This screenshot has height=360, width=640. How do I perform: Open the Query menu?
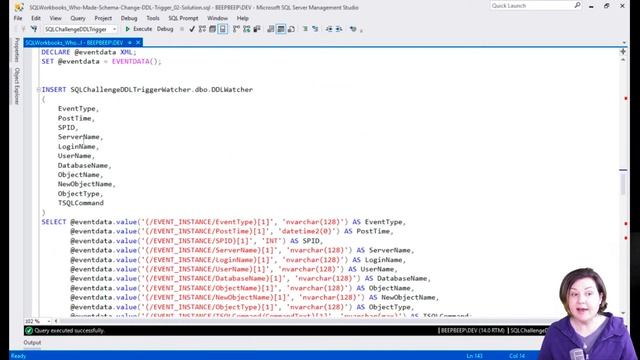78,18
